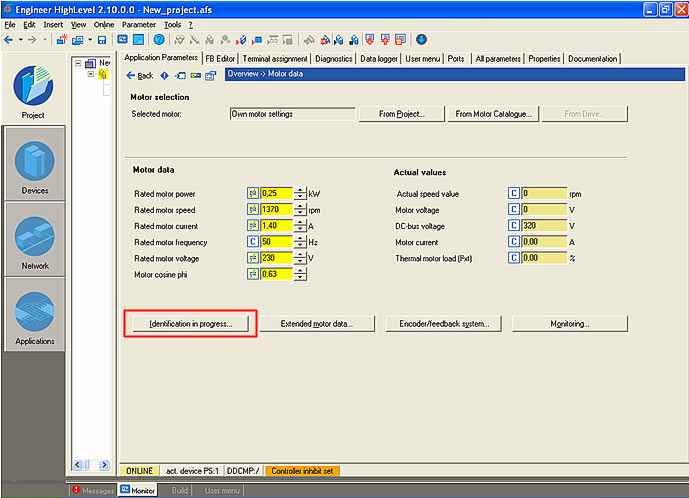
Task: Click the blue download arrow toolbar icon
Action: [421, 40]
